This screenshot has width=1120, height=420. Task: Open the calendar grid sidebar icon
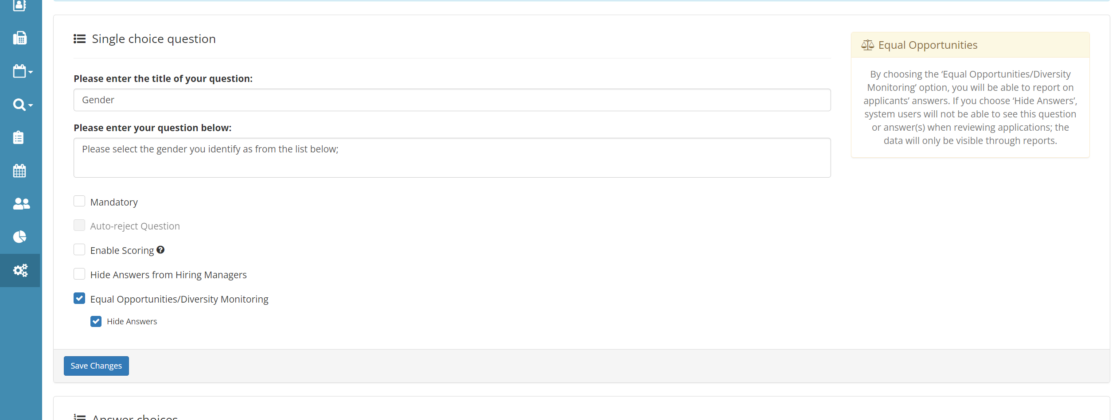(x=20, y=170)
